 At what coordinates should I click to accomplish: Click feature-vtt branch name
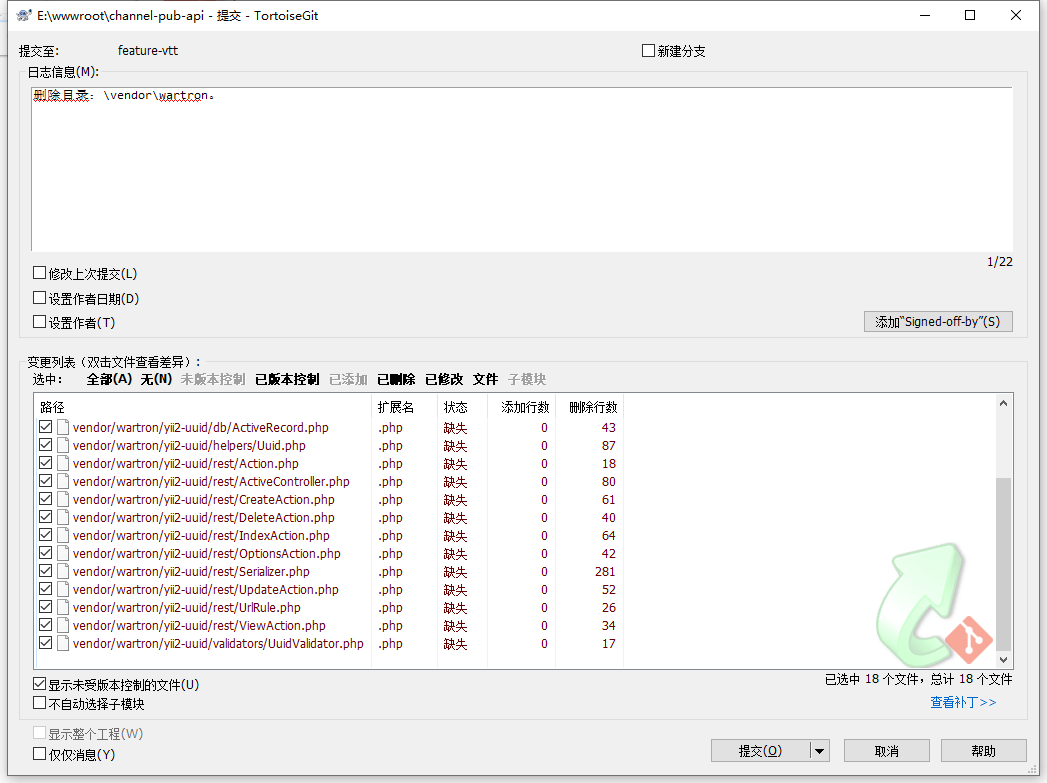[x=148, y=51]
